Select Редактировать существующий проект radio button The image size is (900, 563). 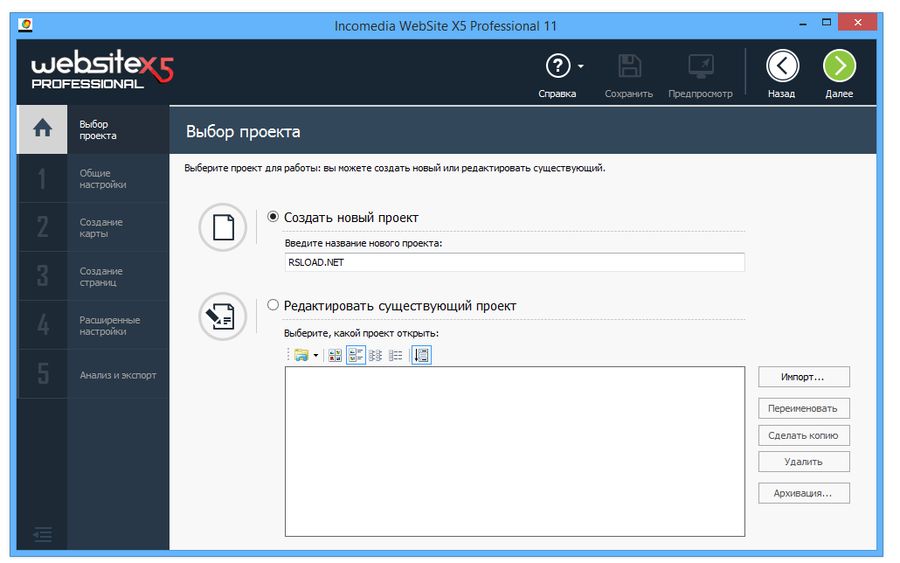coord(273,305)
